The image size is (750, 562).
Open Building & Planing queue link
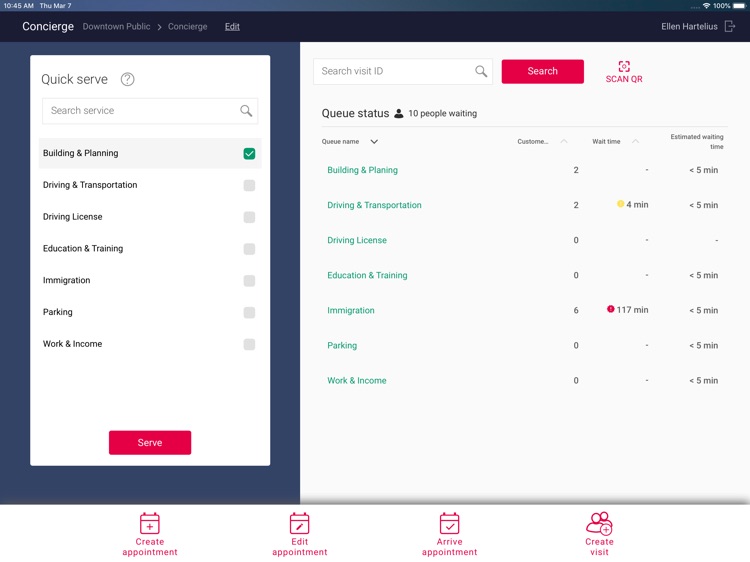pyautogui.click(x=362, y=170)
